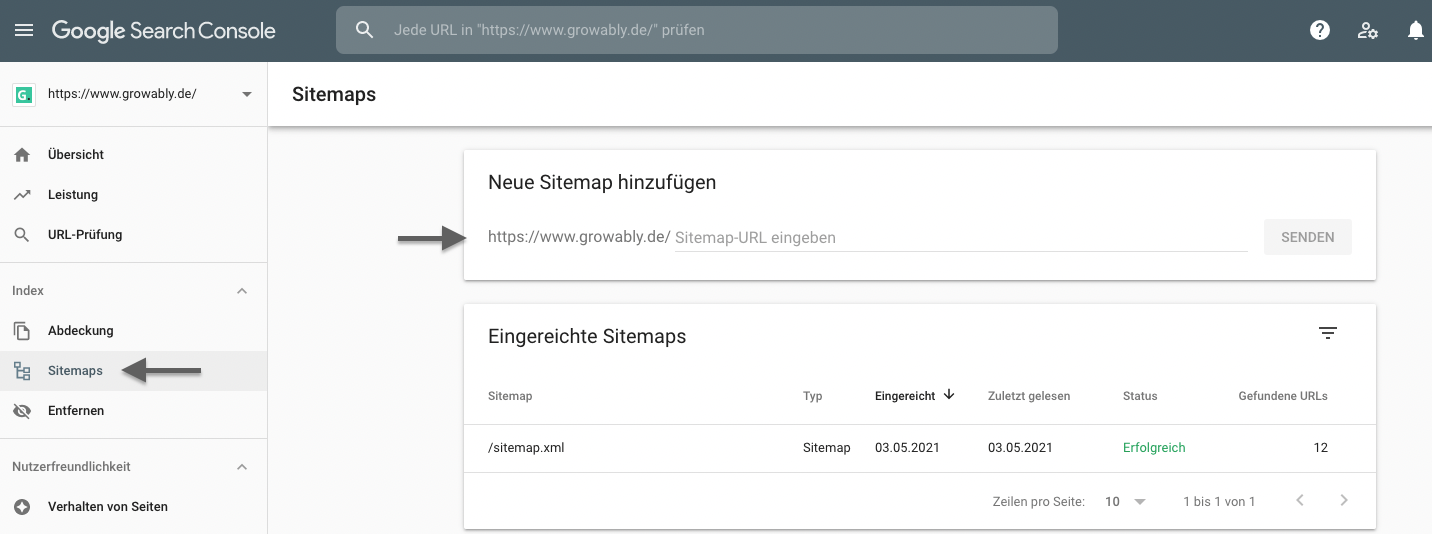This screenshot has height=534, width=1432.
Task: Click the Abdeckung pages icon
Action: (x=22, y=331)
